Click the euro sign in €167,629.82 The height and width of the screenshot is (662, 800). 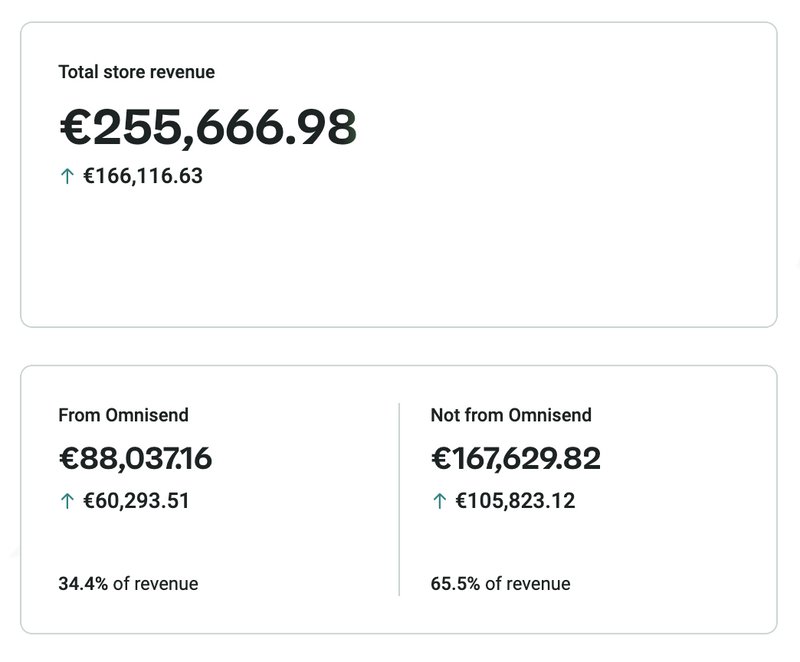pyautogui.click(x=441, y=459)
